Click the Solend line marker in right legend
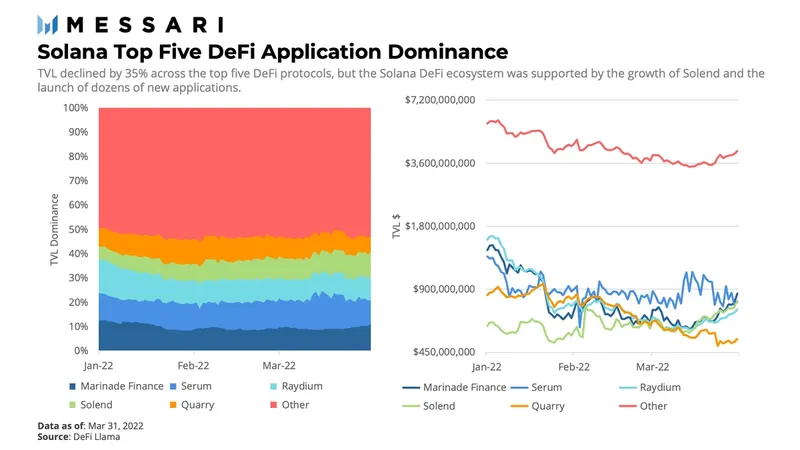This screenshot has width=800, height=450. [x=411, y=407]
